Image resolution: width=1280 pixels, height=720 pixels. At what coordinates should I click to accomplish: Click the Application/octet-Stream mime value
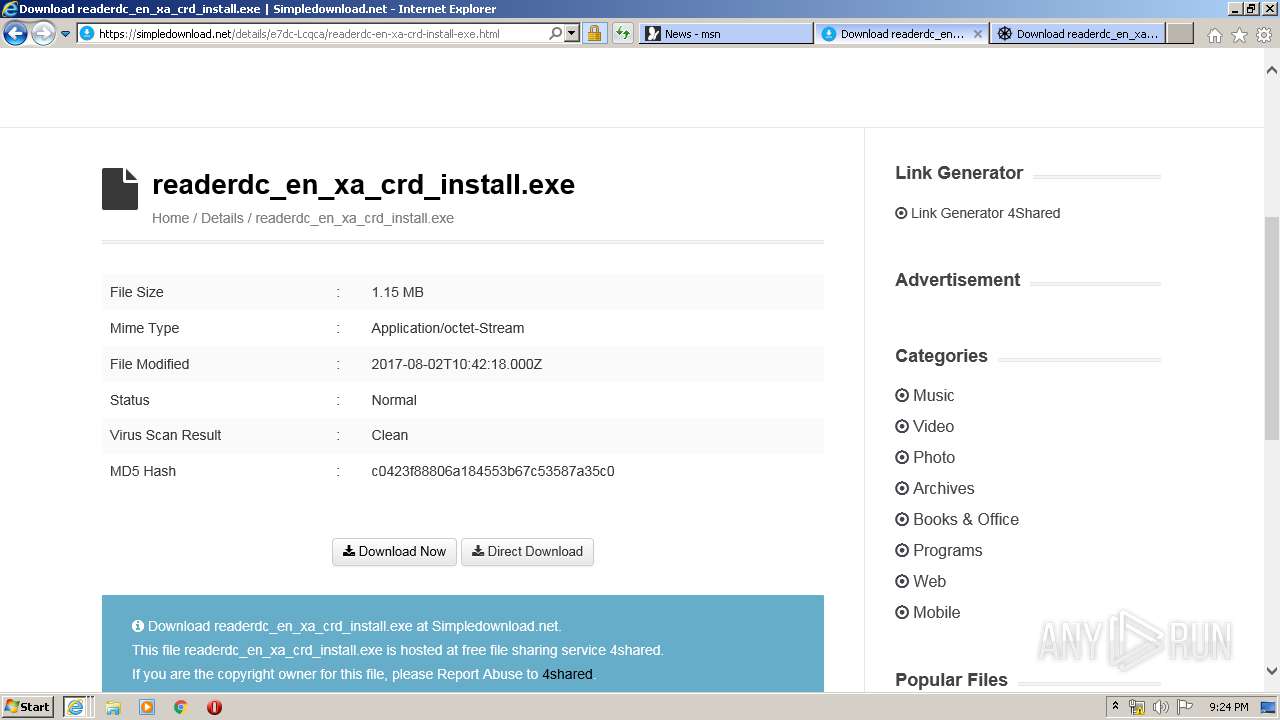(448, 328)
